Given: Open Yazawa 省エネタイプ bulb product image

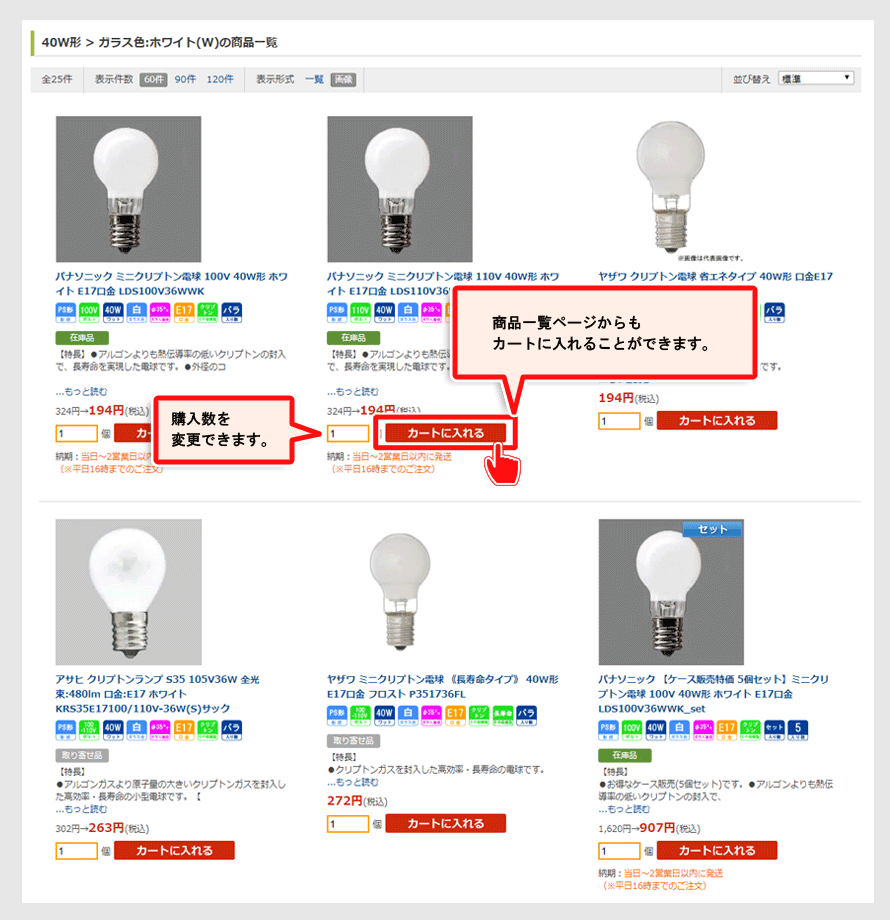Looking at the screenshot, I should point(671,189).
